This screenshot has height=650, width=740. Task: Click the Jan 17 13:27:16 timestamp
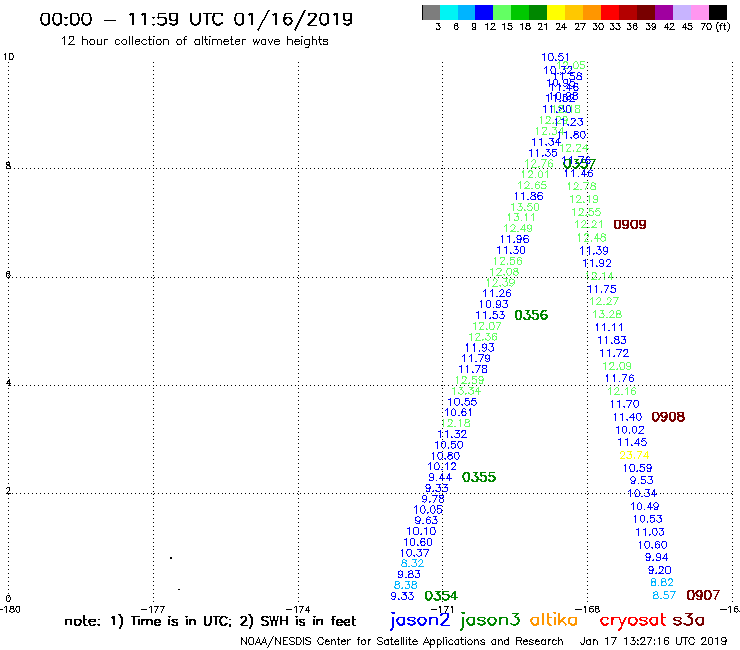click(654, 641)
